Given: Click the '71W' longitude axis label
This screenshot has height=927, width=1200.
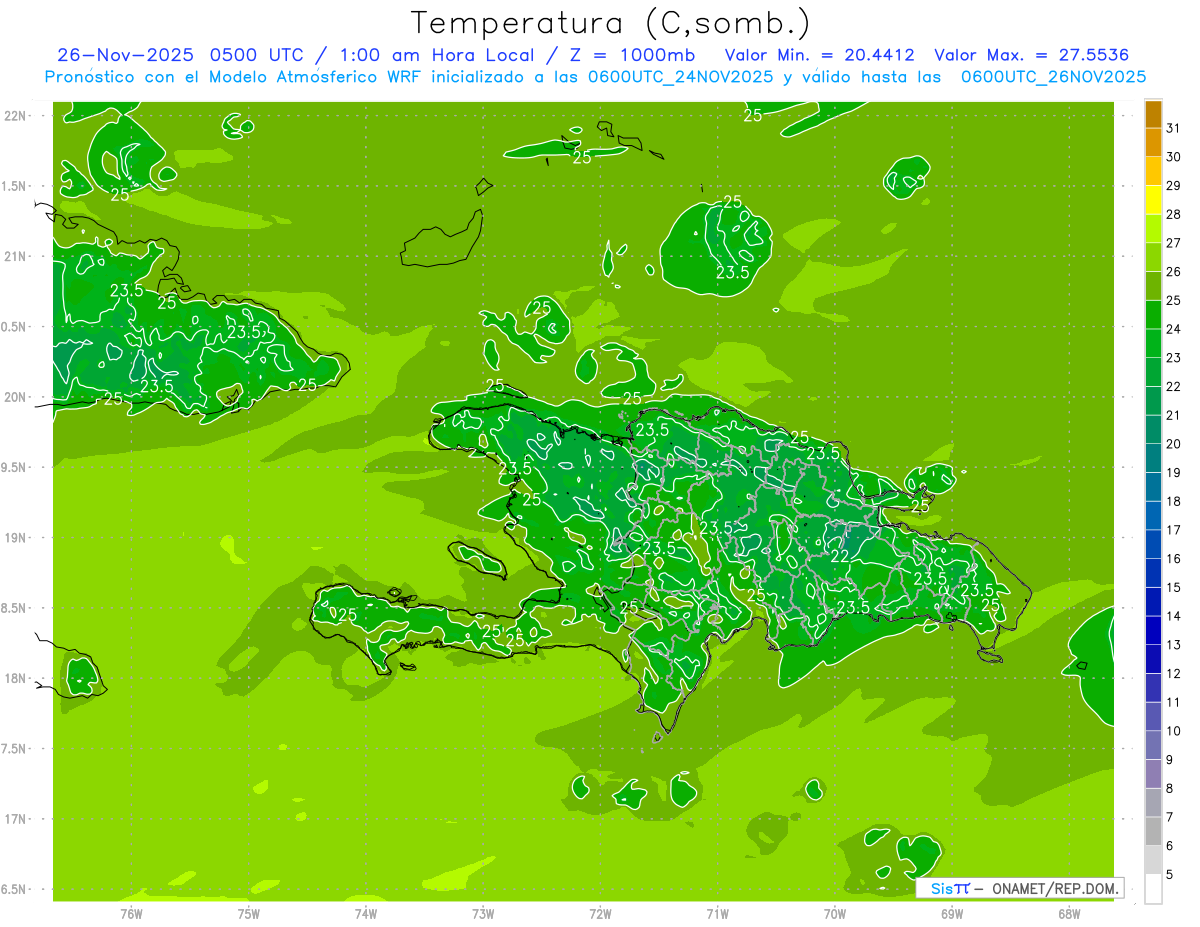Looking at the screenshot, I should [717, 913].
